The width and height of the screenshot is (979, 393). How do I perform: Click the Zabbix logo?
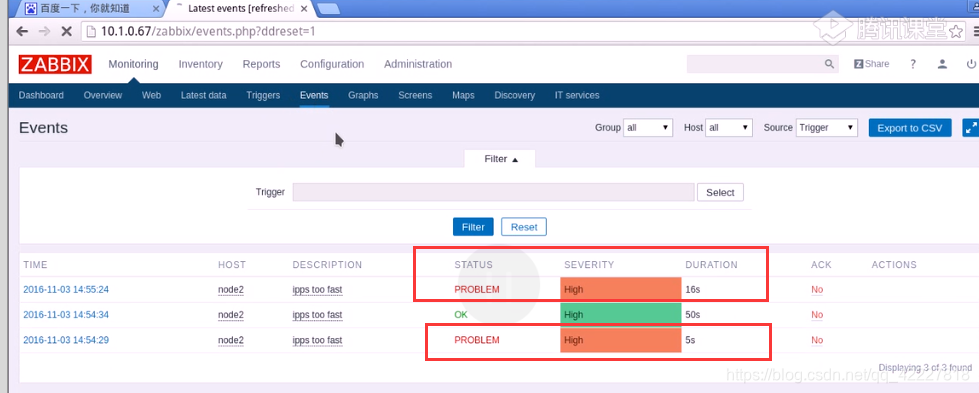(x=55, y=64)
